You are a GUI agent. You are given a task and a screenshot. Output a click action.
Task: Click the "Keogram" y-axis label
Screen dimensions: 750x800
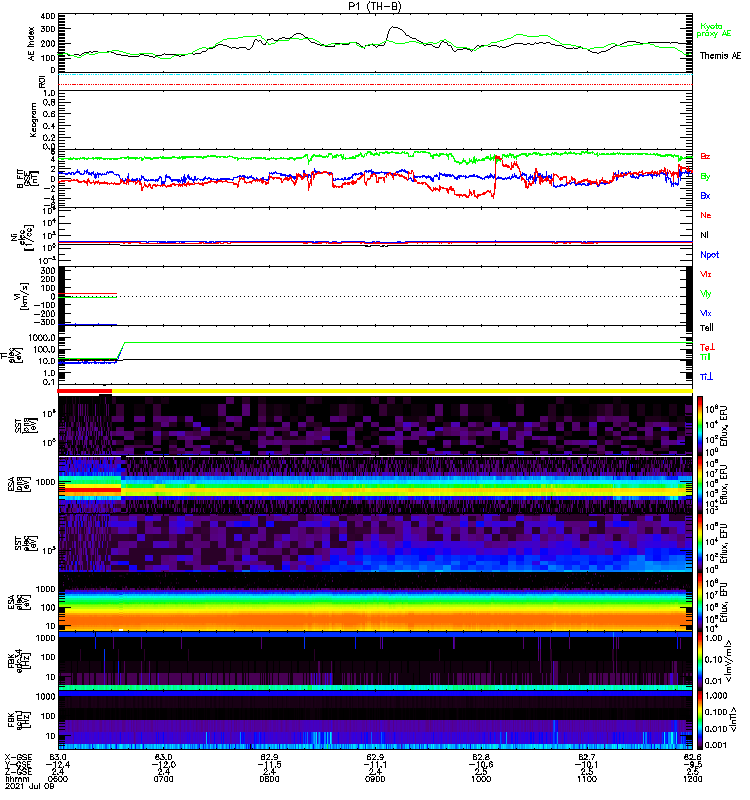tap(33, 120)
